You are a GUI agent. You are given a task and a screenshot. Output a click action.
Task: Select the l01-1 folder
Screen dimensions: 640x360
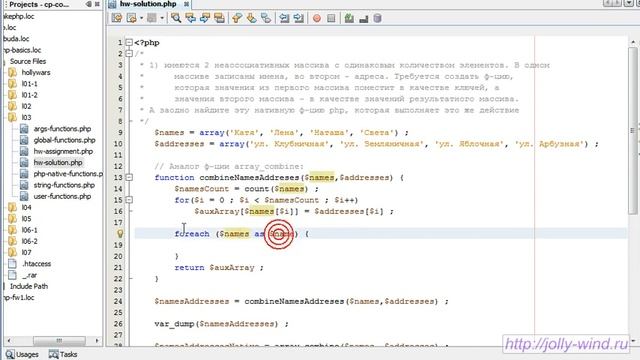click(x=29, y=84)
